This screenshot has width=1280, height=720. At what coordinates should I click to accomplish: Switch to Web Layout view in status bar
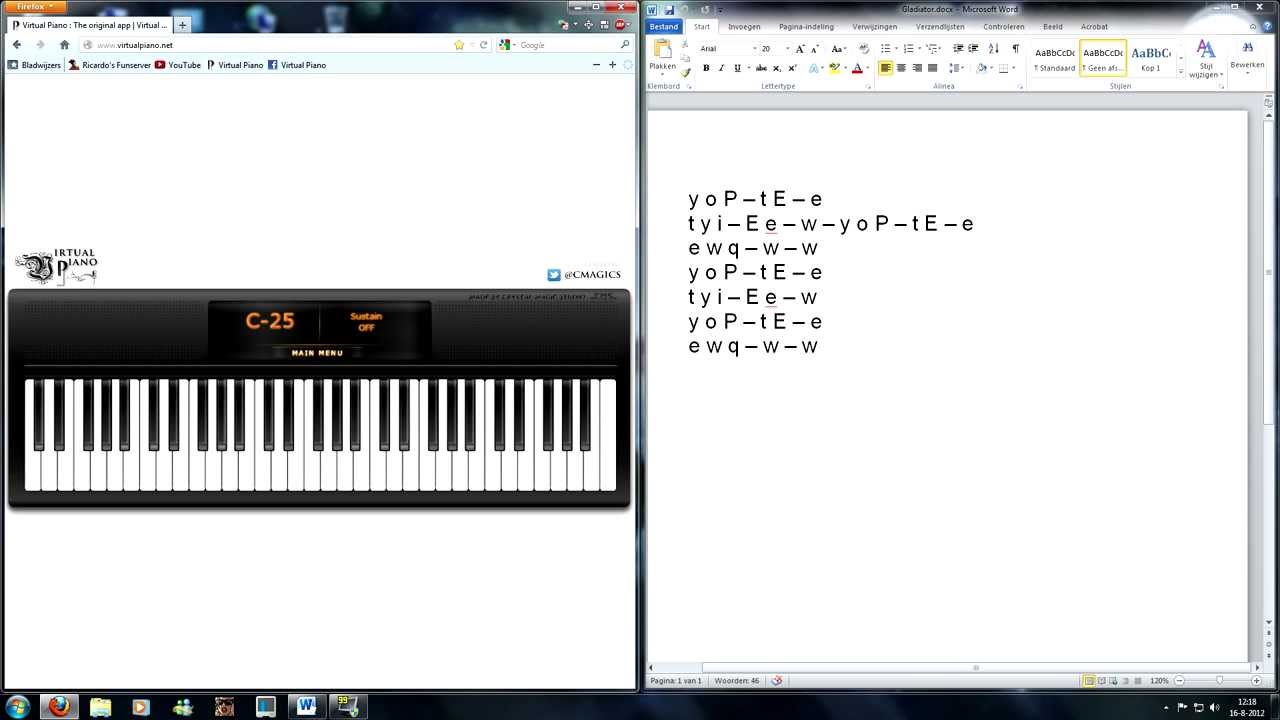click(1115, 680)
